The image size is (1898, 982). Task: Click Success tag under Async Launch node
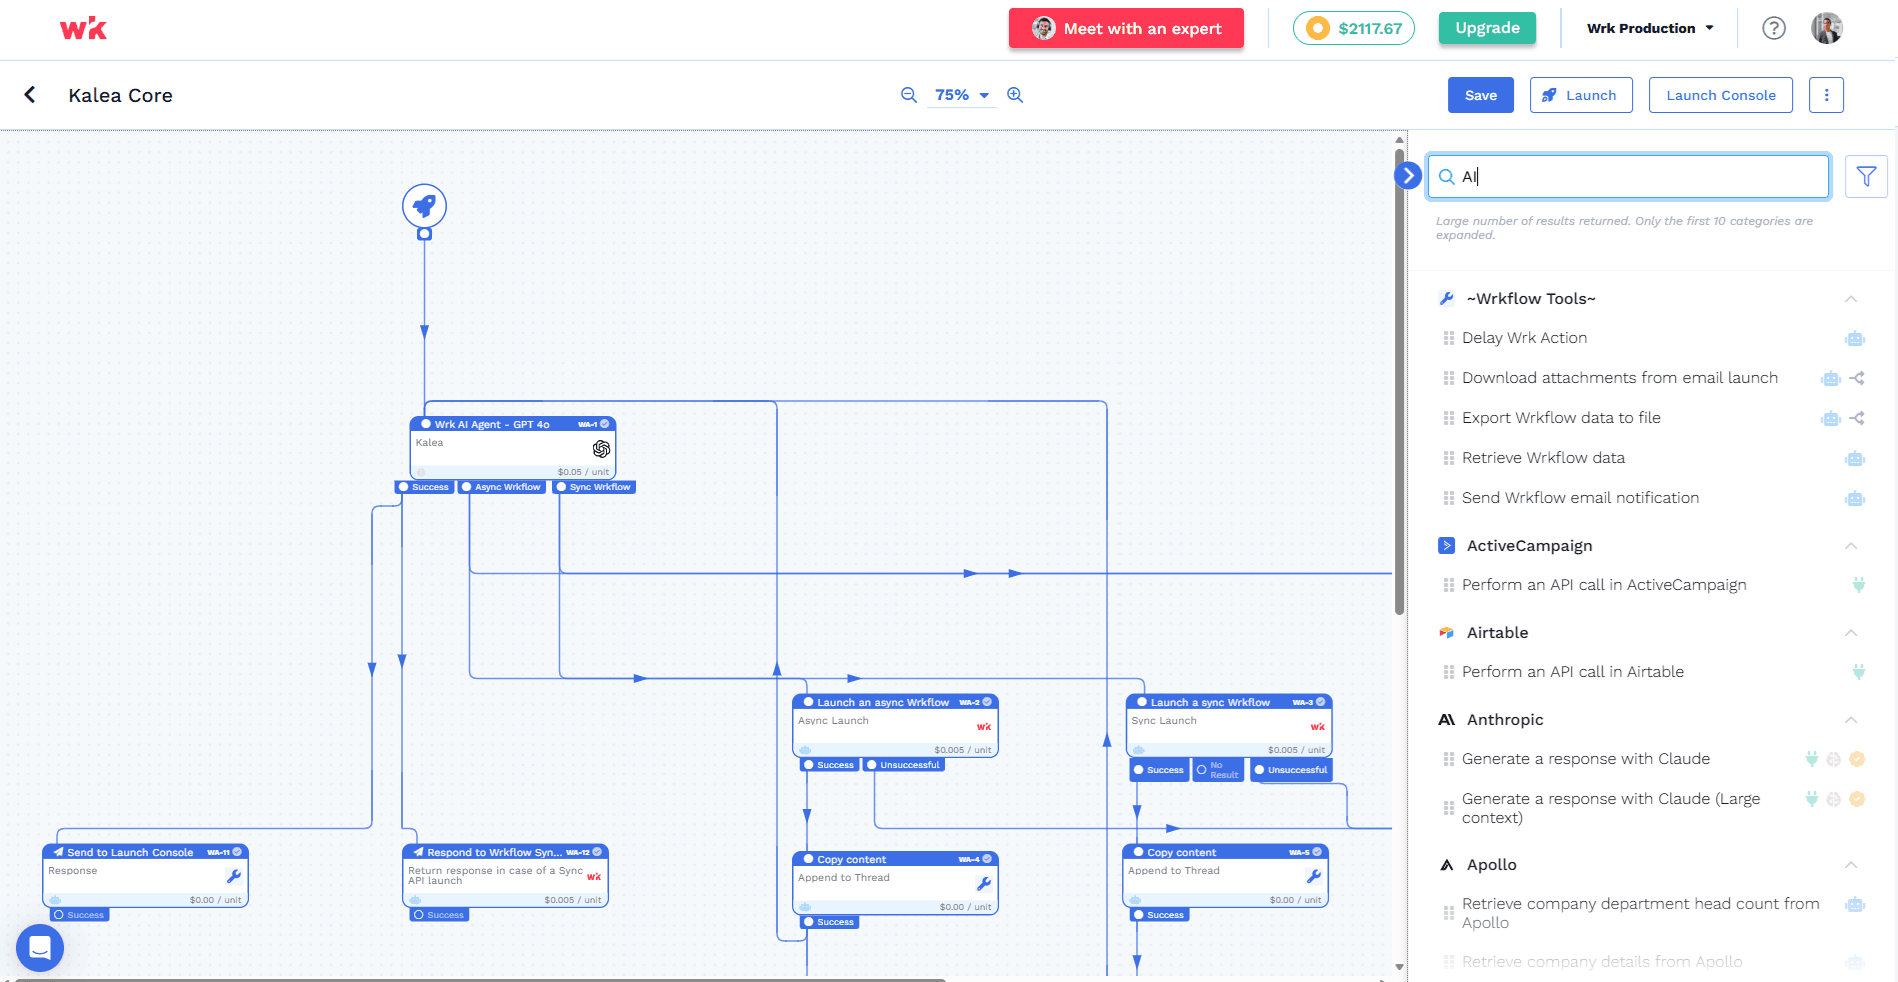point(830,765)
